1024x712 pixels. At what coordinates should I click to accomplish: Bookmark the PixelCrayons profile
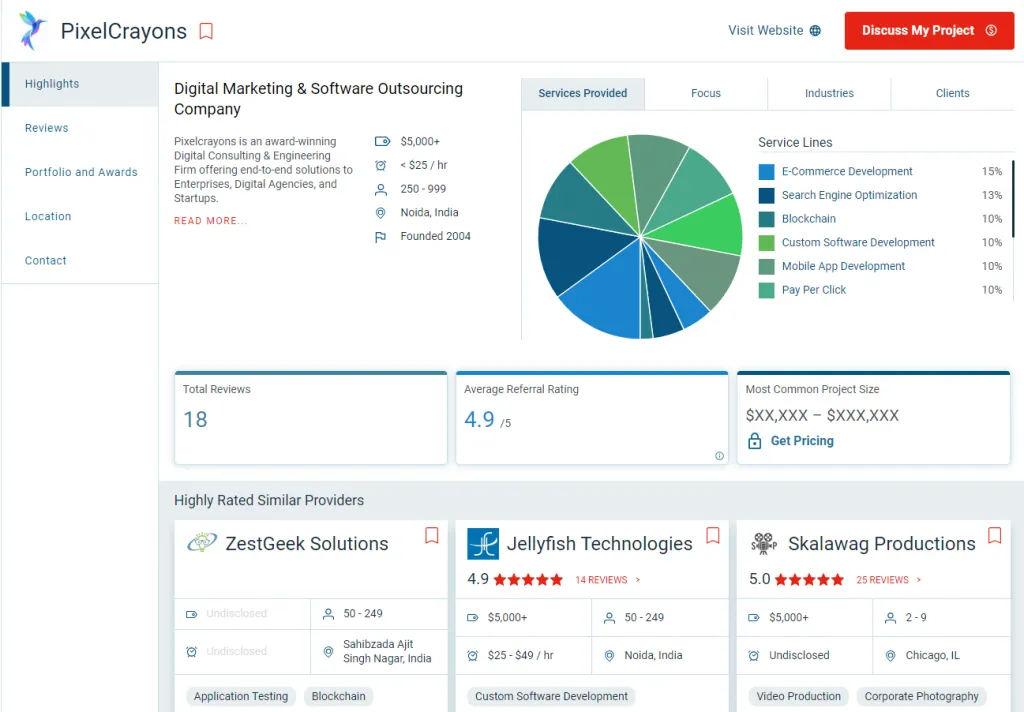(206, 31)
